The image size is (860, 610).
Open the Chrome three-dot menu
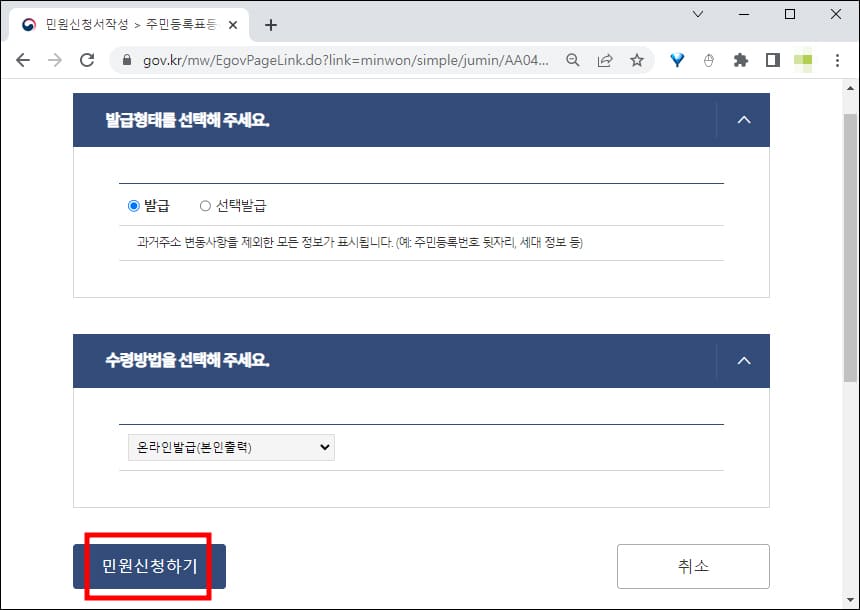[x=837, y=60]
